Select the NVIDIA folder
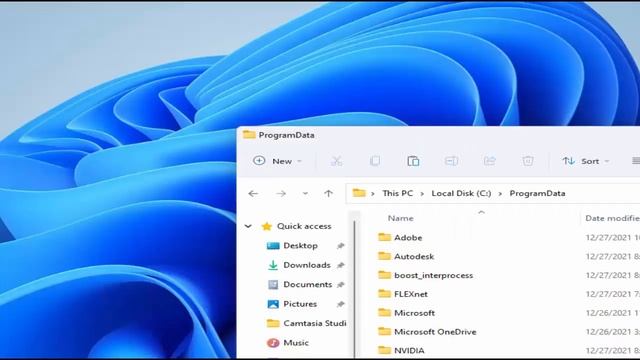Viewport: 640px width, 360px height. (409, 351)
